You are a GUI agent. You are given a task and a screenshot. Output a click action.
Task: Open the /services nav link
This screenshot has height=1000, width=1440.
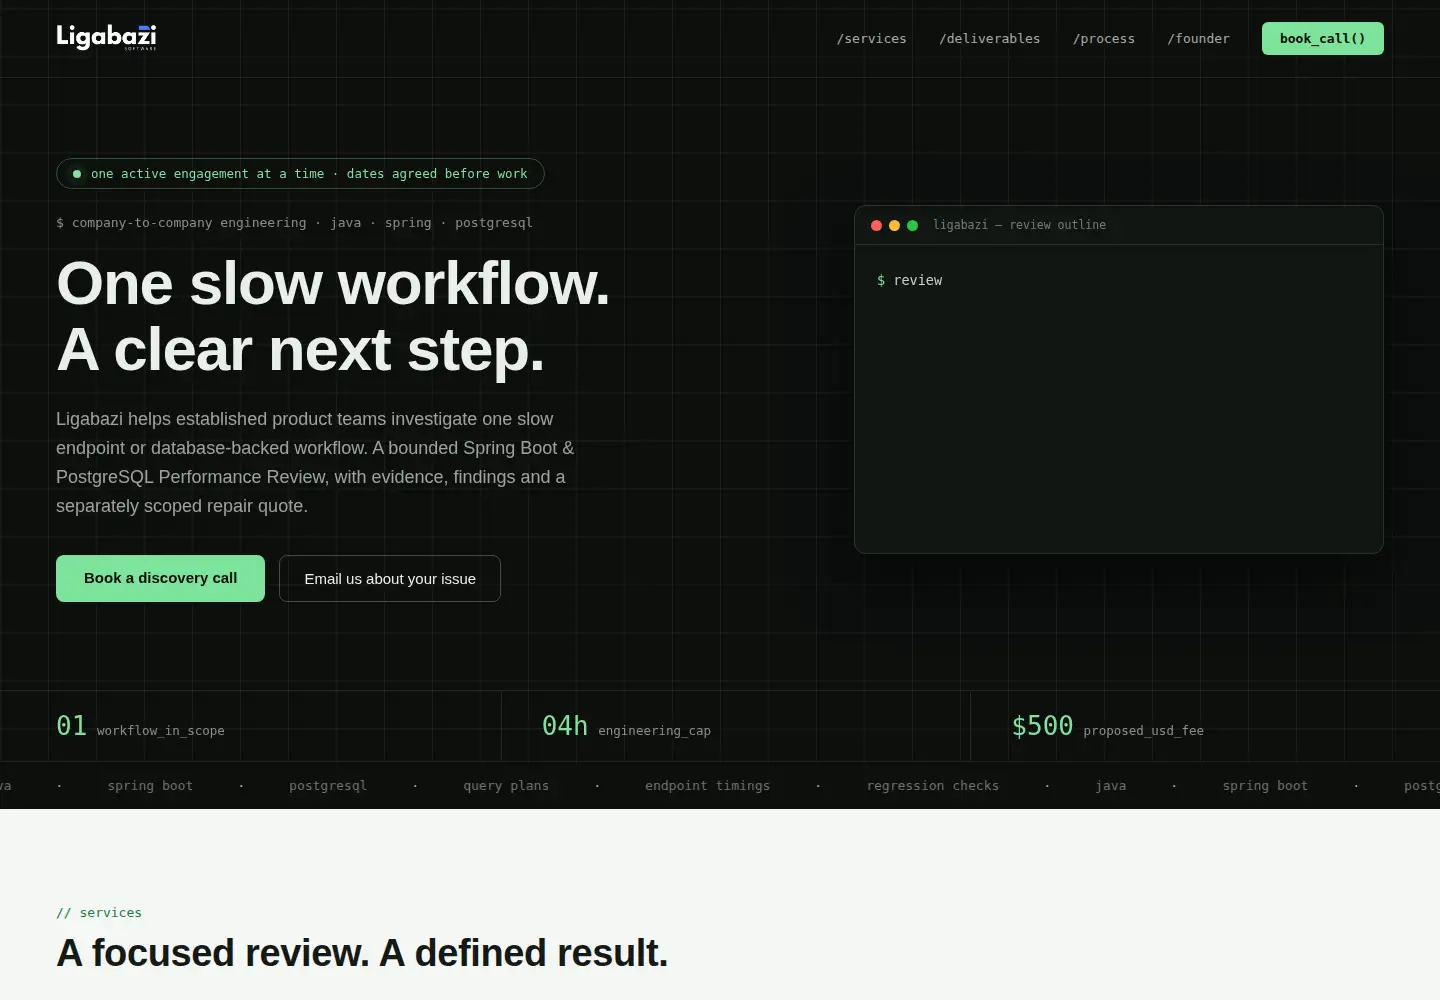point(871,39)
